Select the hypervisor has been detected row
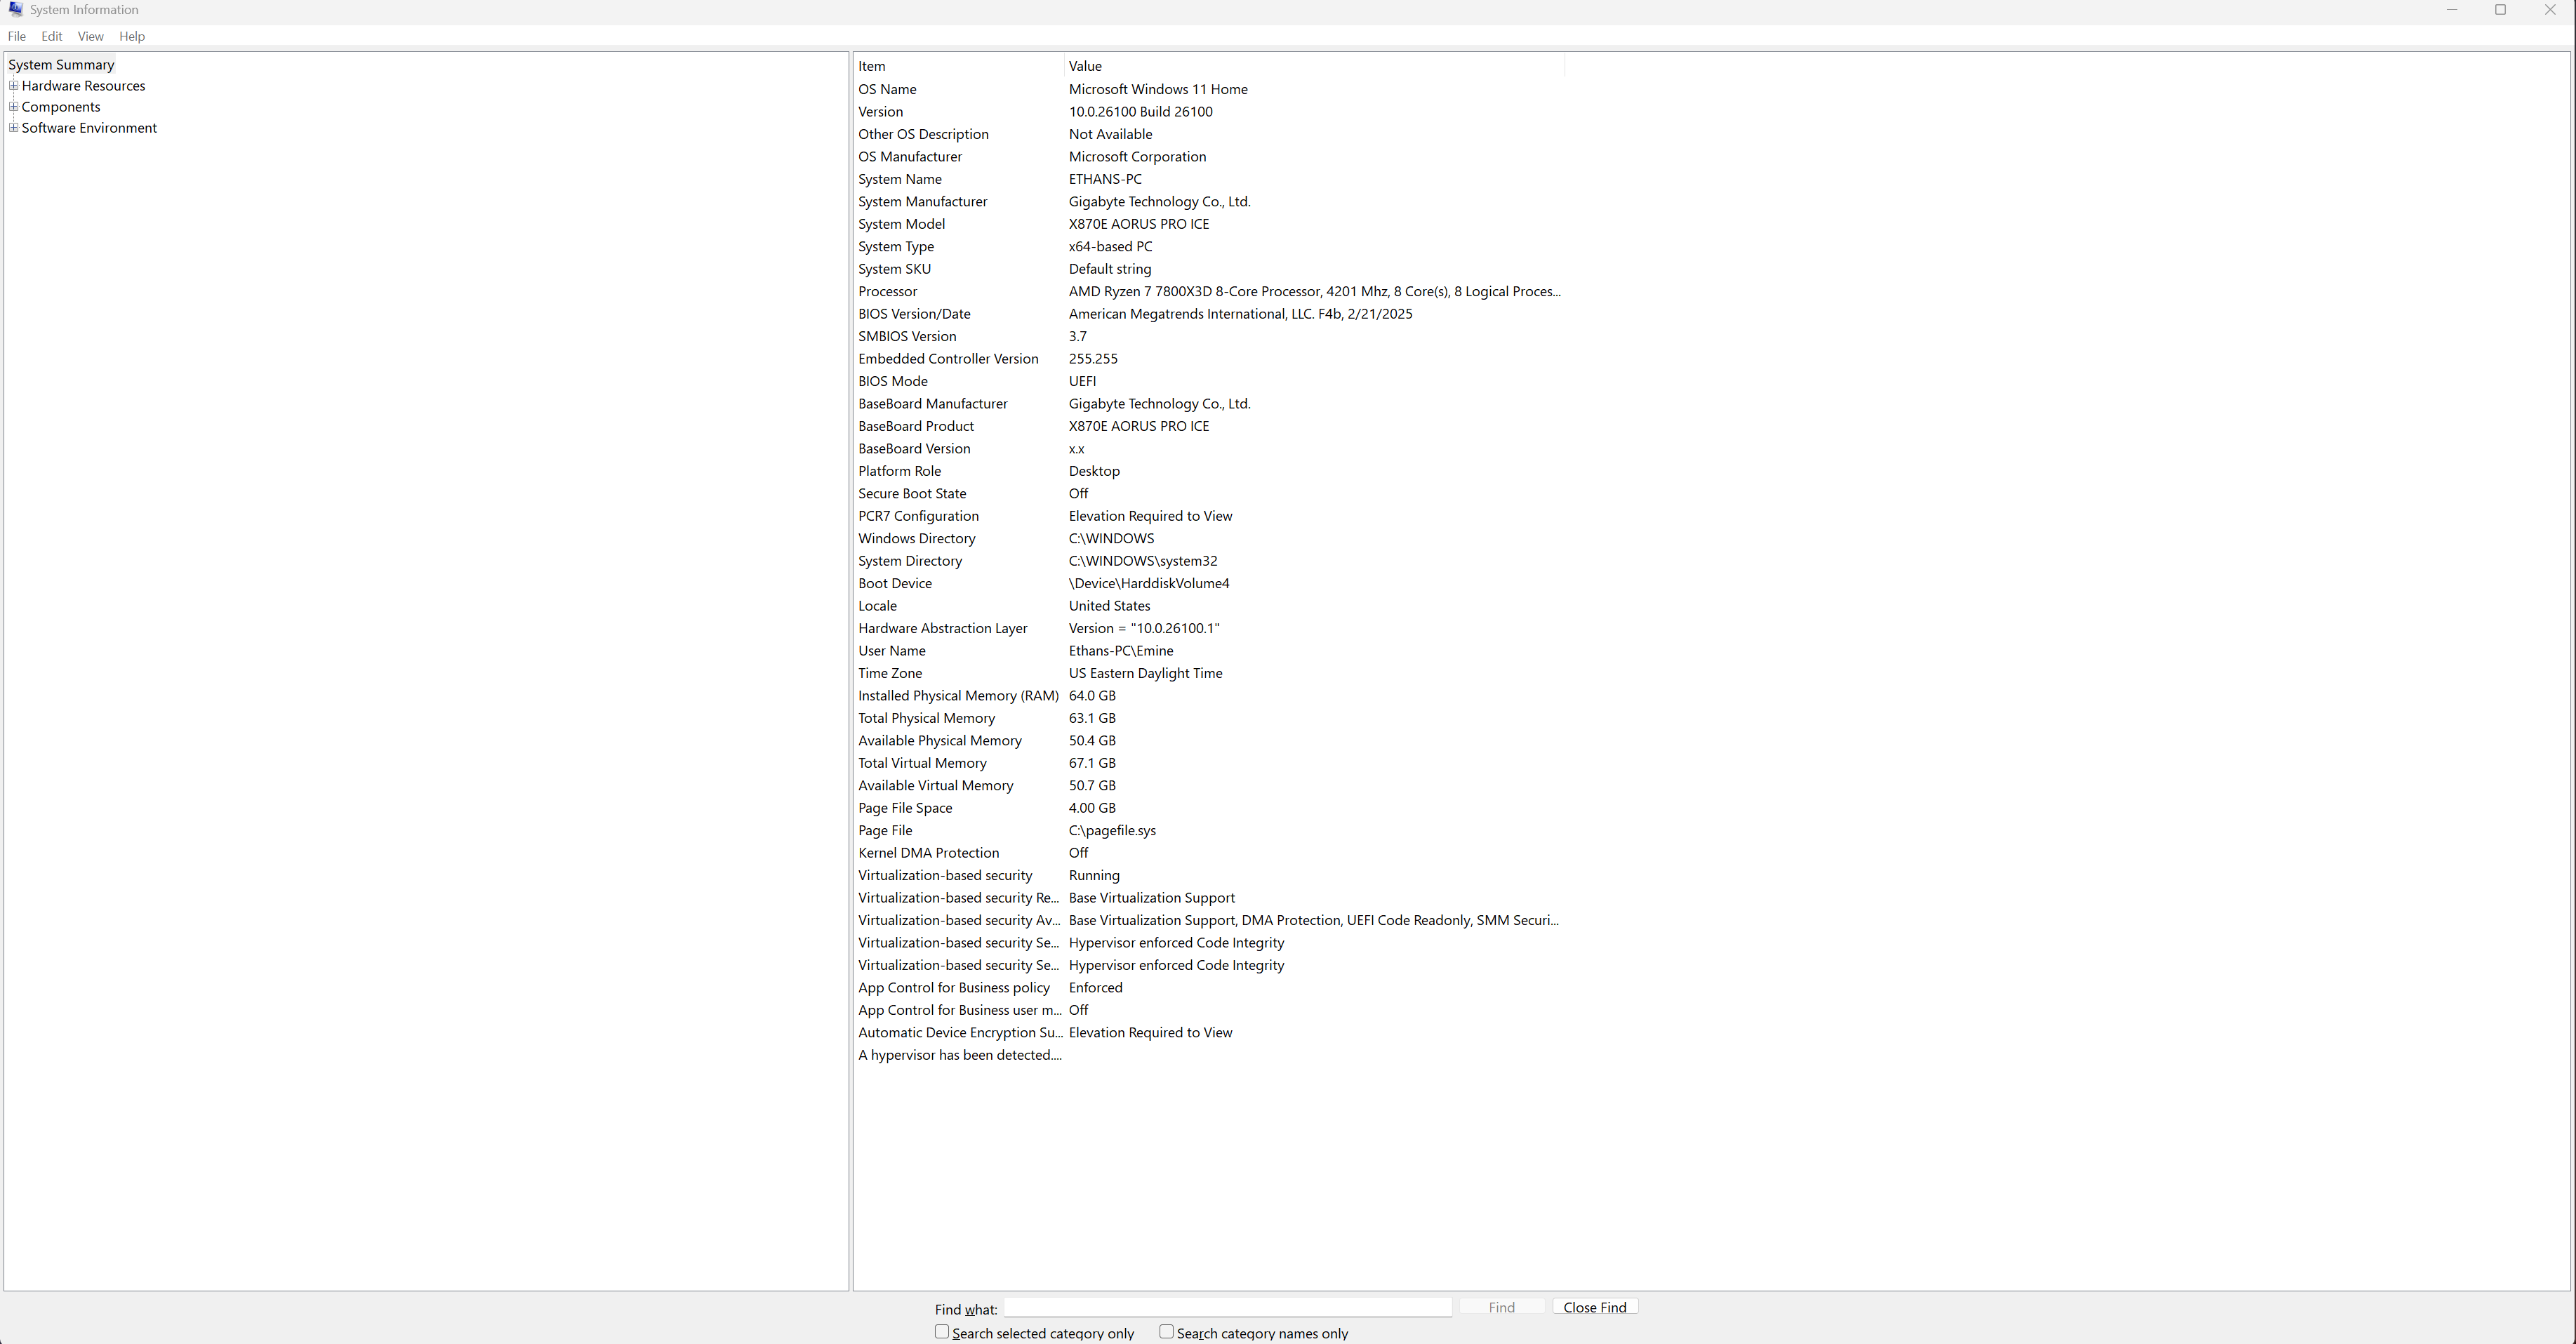 [x=1209, y=1055]
